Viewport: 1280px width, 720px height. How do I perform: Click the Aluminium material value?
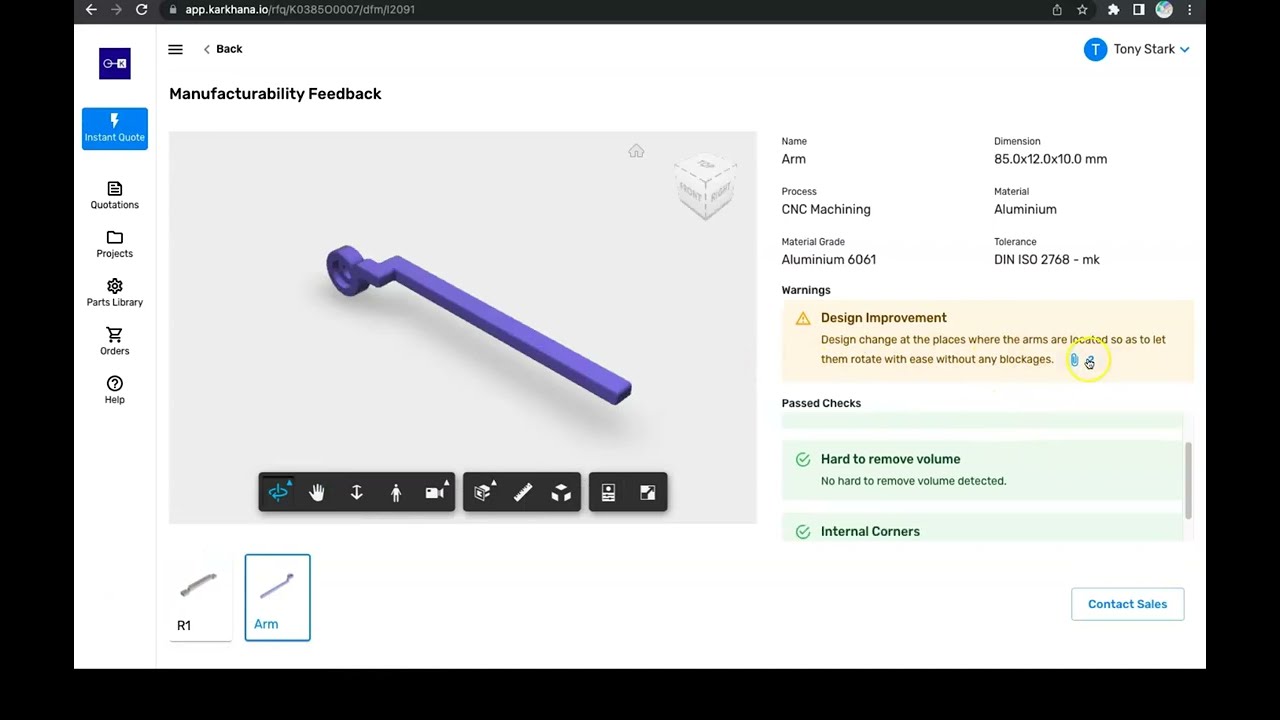pyautogui.click(x=1025, y=210)
